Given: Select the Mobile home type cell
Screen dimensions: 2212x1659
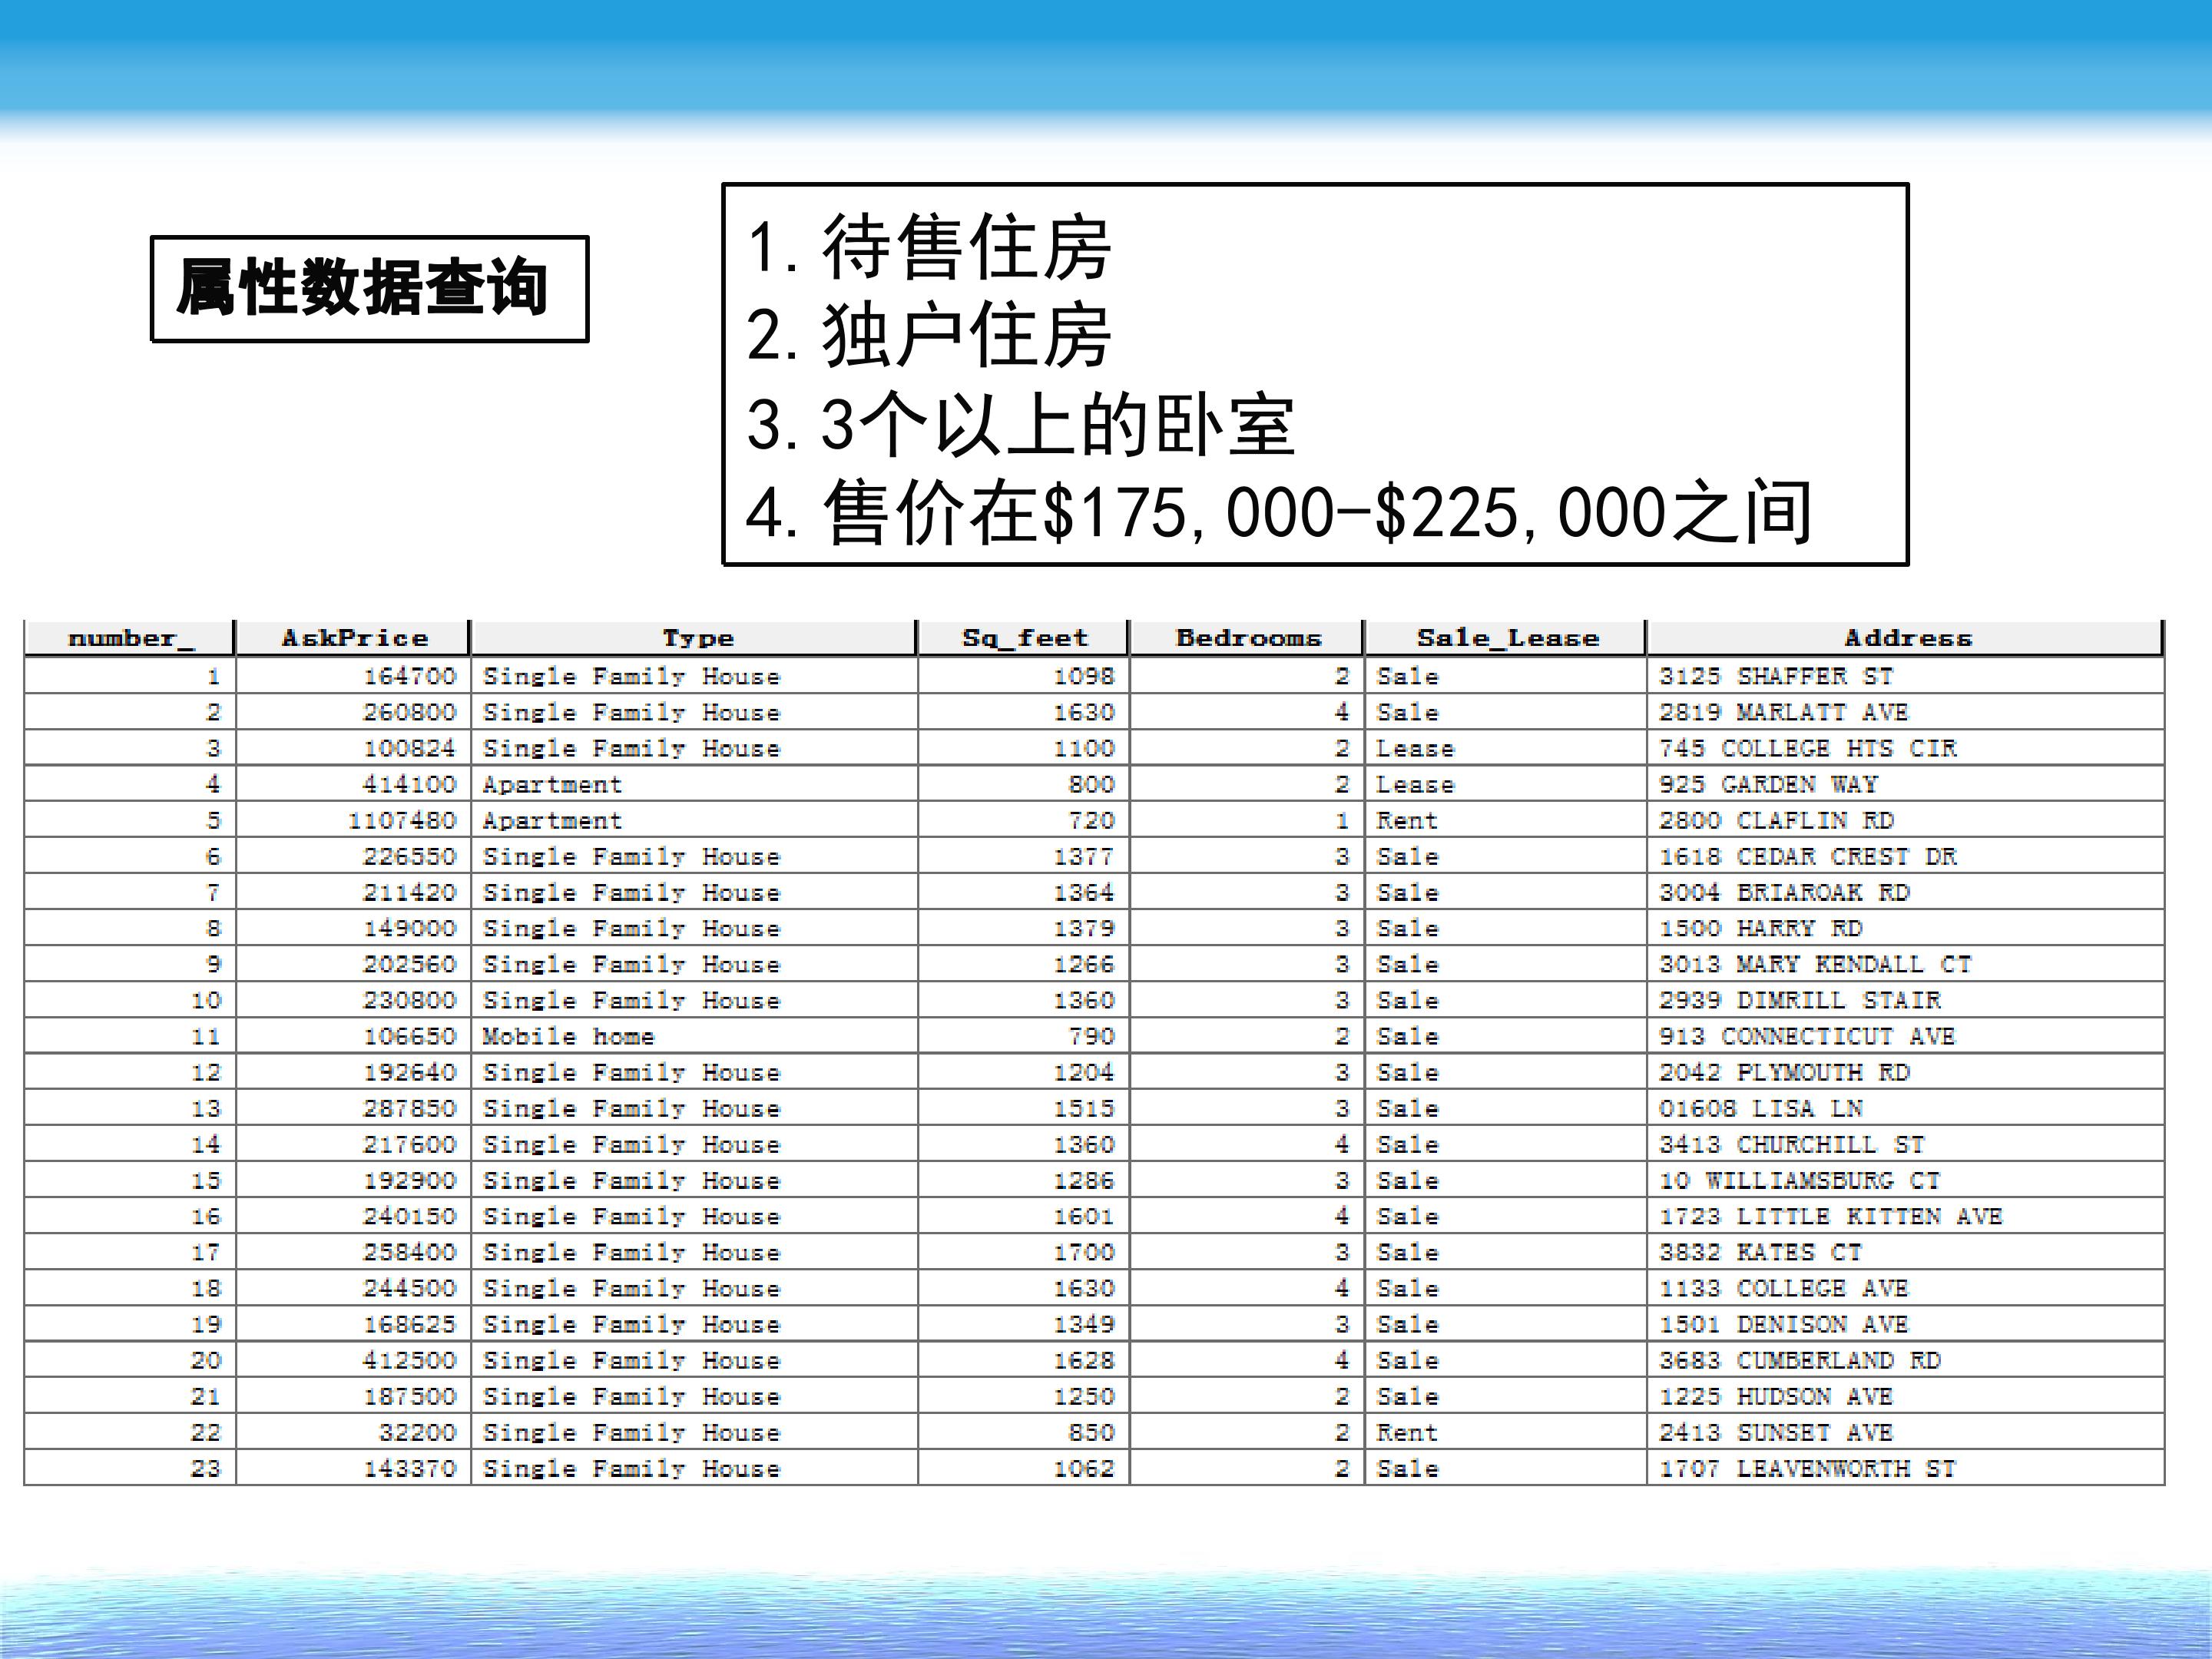Looking at the screenshot, I should pyautogui.click(x=694, y=1036).
